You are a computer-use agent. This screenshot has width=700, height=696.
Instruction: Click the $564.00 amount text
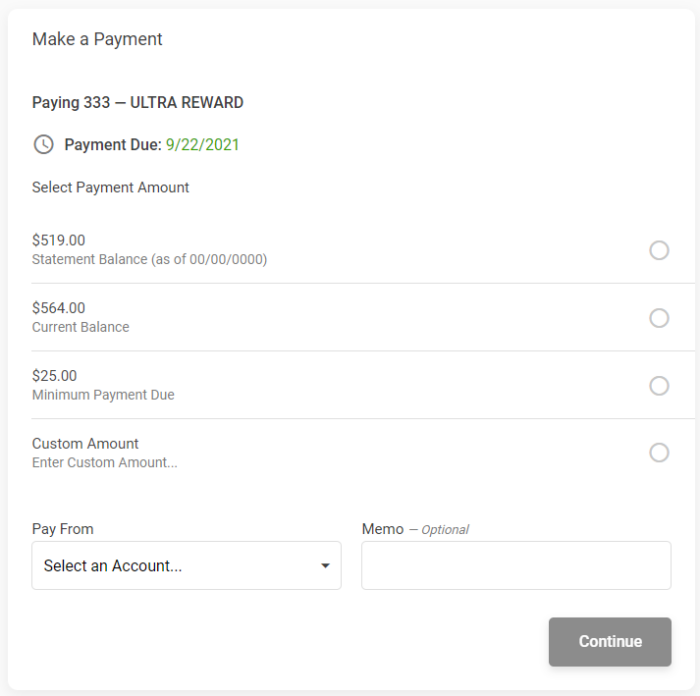[58, 308]
